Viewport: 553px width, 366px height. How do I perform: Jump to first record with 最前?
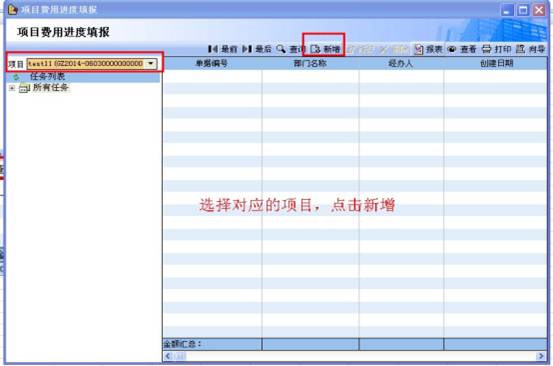(x=223, y=49)
